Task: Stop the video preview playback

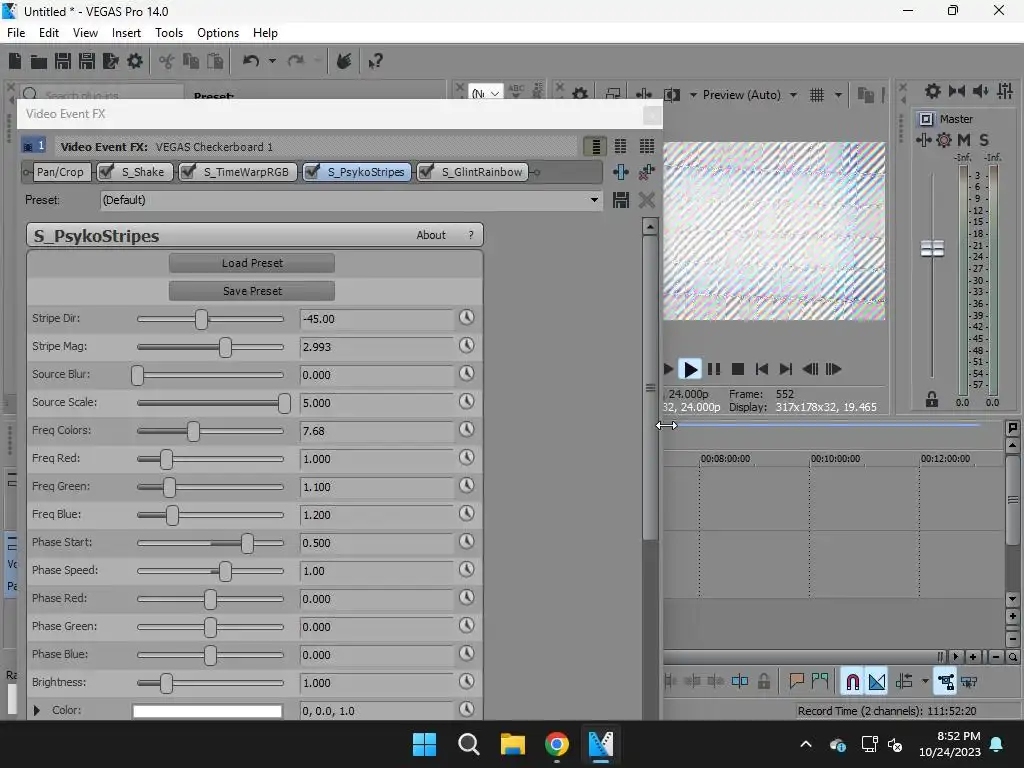Action: (x=738, y=369)
